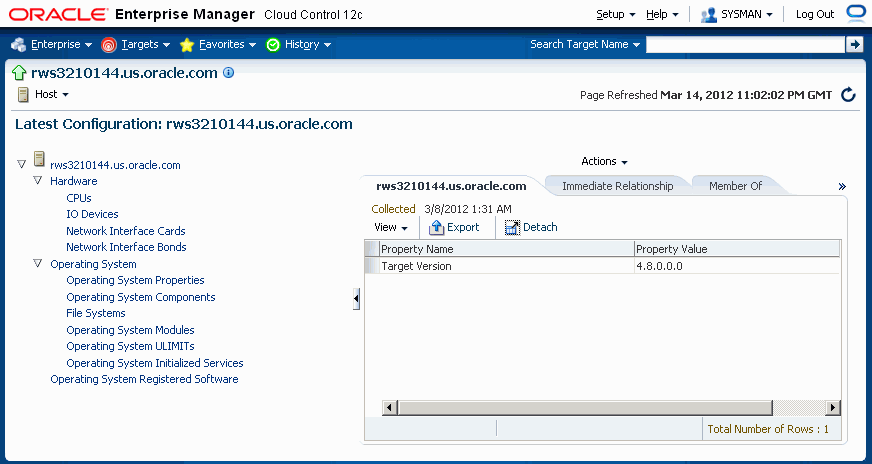Click the horizontal scrollbar right arrow
872x464 pixels.
(833, 408)
